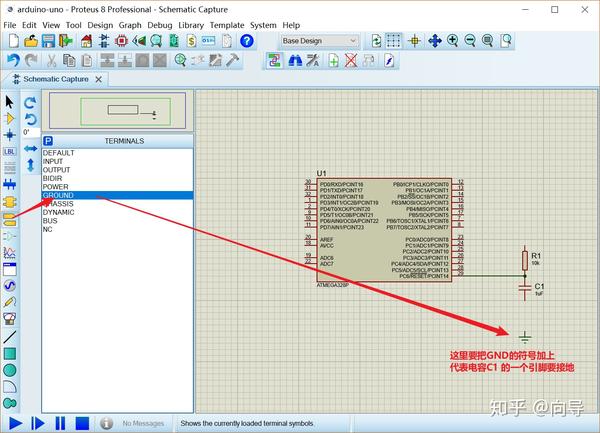Select the BUS terminal
Image resolution: width=600 pixels, height=433 pixels.
tap(117, 221)
